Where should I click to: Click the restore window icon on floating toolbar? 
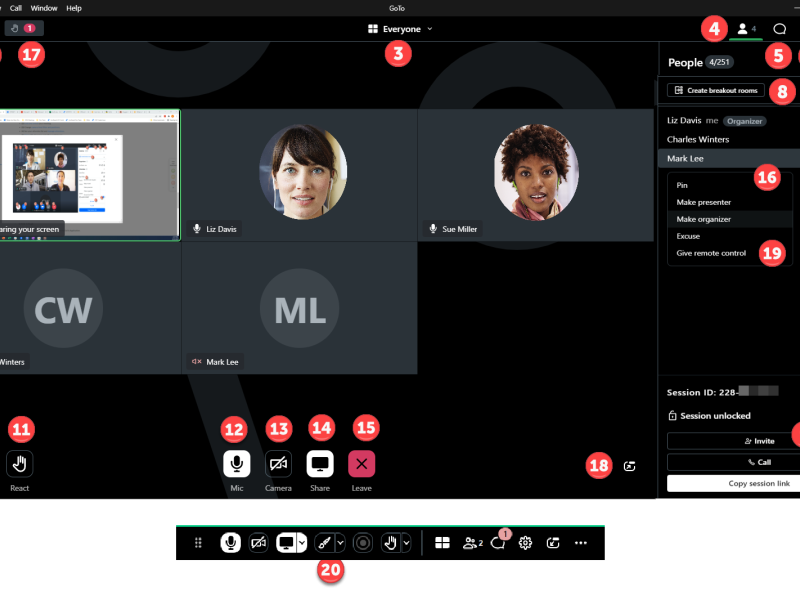pos(553,543)
